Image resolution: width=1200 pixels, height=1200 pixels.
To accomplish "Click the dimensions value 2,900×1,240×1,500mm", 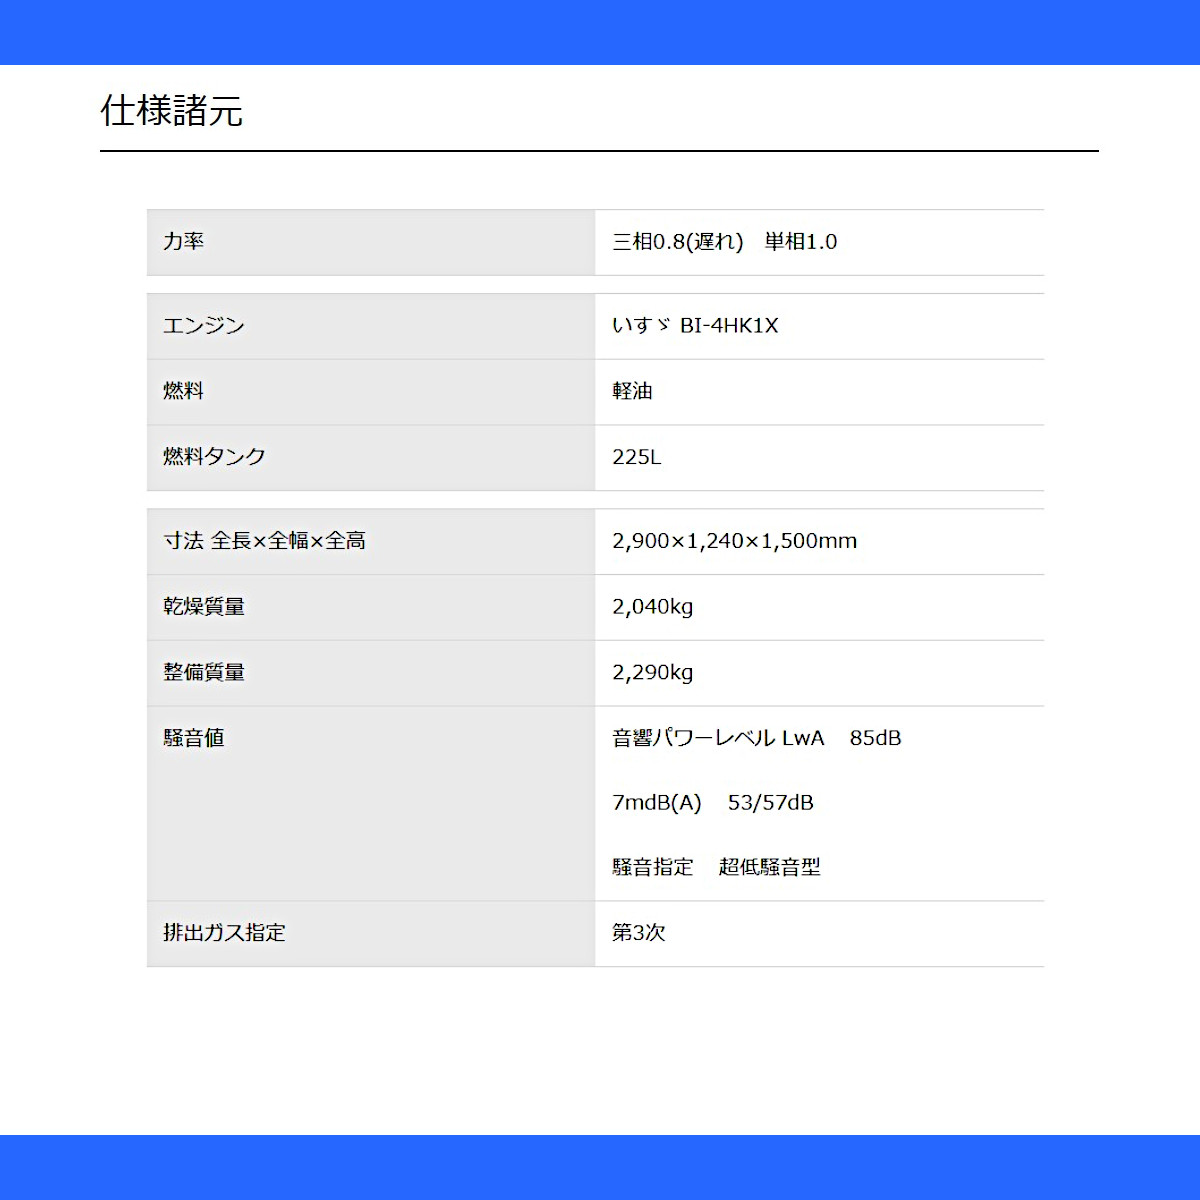I will point(735,541).
